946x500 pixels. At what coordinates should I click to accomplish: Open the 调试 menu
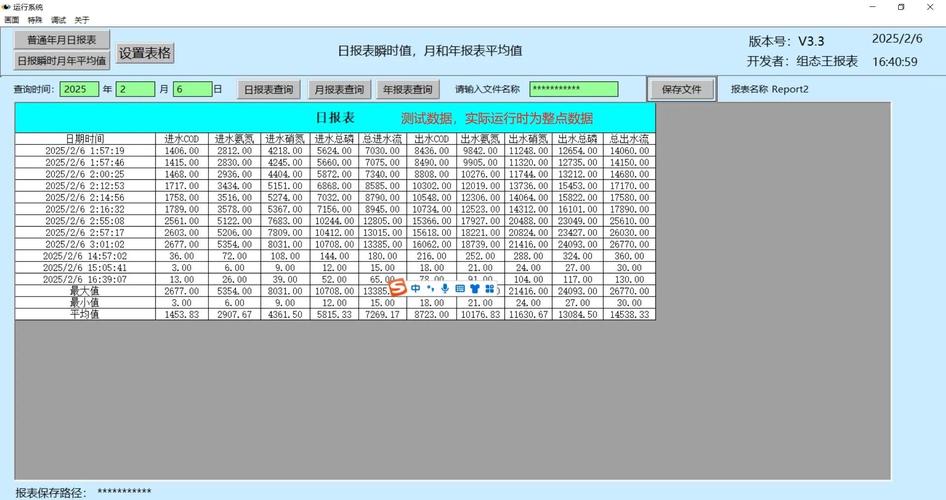click(x=59, y=20)
